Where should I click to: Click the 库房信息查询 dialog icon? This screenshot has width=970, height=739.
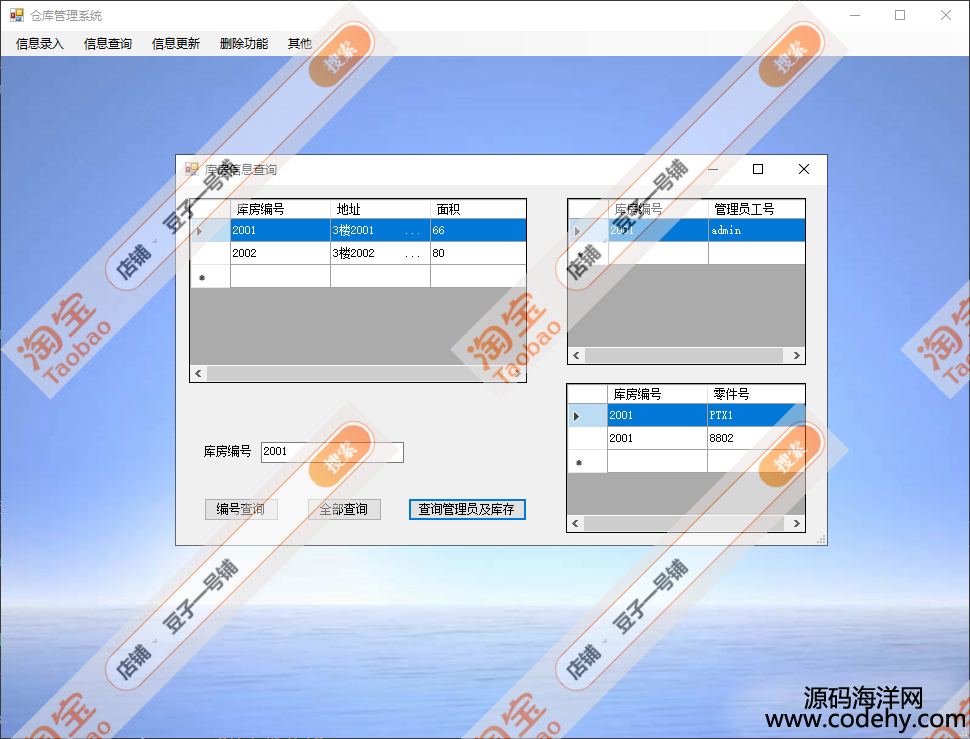[x=192, y=169]
